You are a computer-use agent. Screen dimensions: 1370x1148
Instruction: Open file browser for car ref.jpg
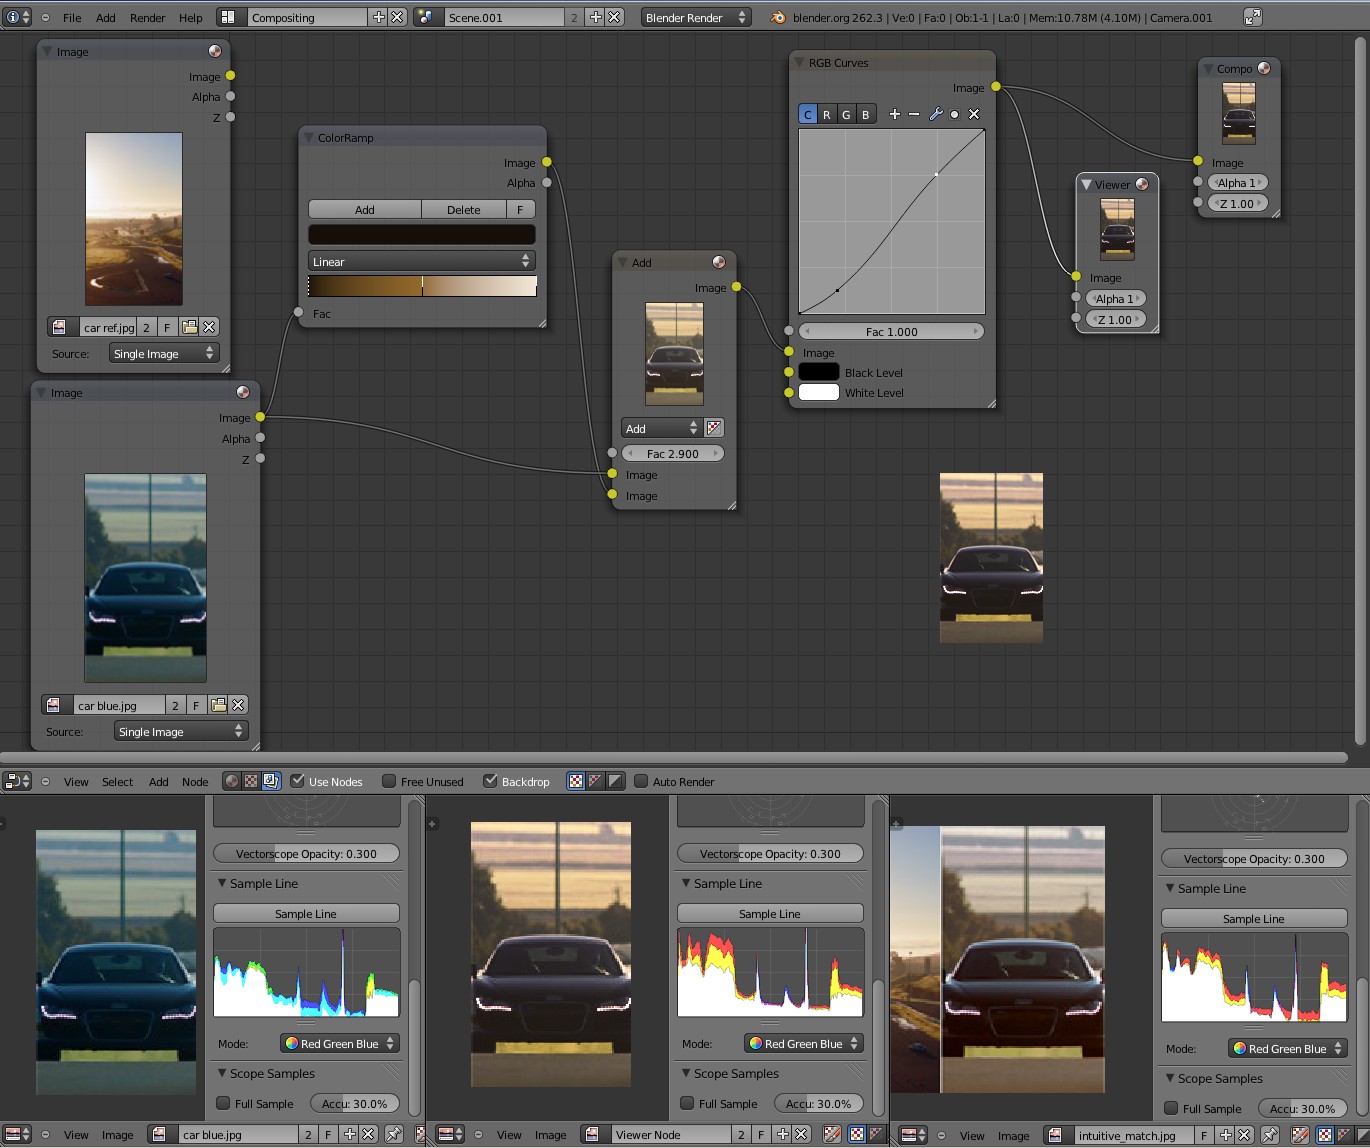[189, 327]
